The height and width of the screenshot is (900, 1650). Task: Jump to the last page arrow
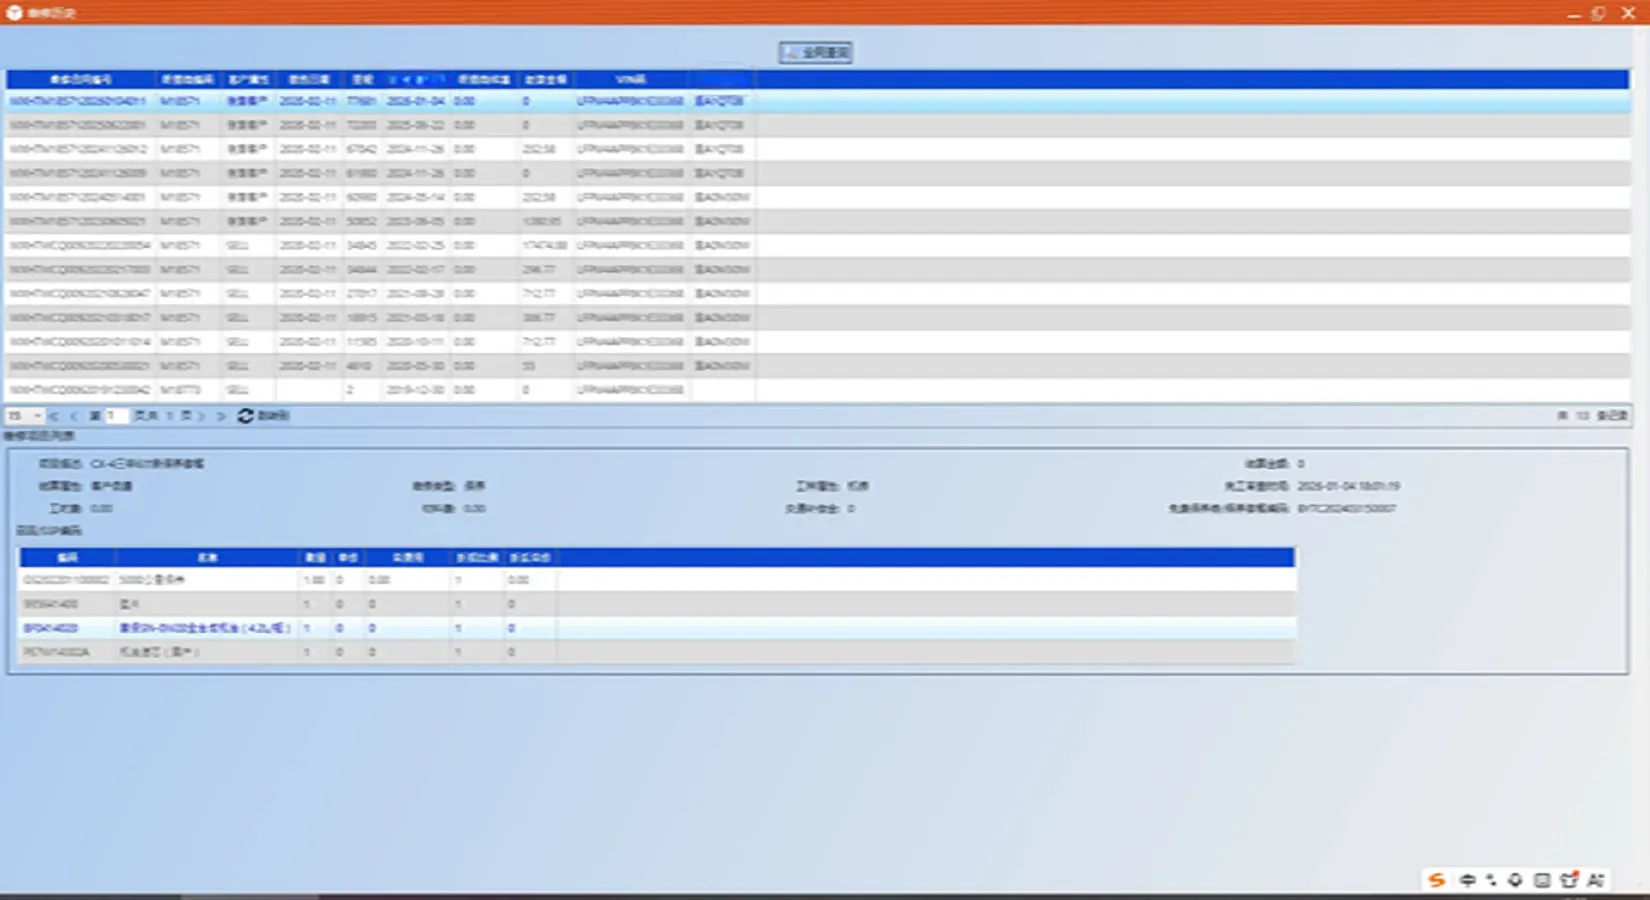click(x=221, y=416)
